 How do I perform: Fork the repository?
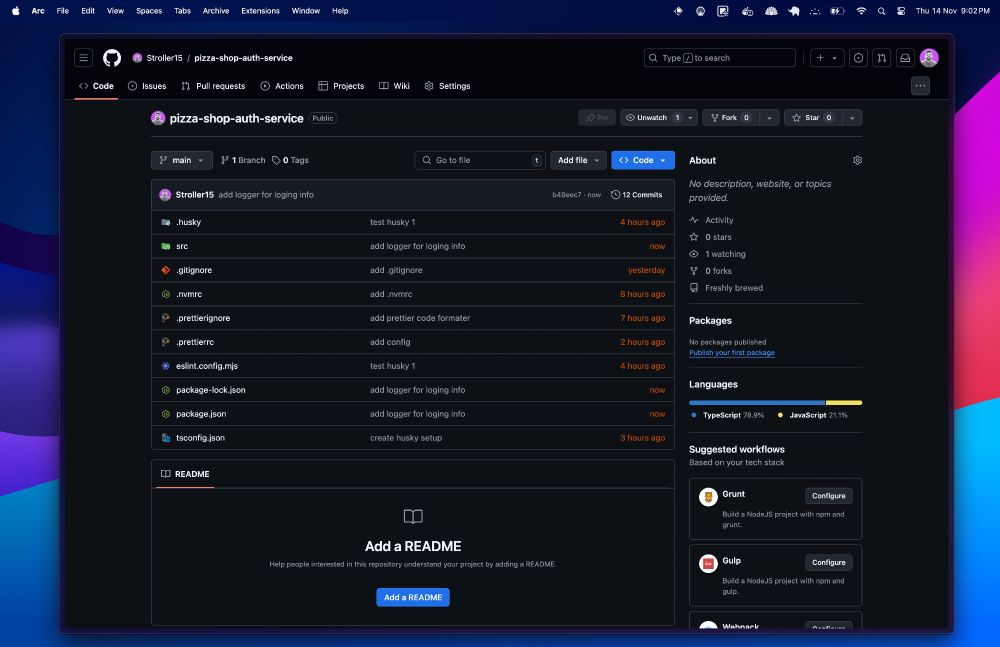coord(731,117)
